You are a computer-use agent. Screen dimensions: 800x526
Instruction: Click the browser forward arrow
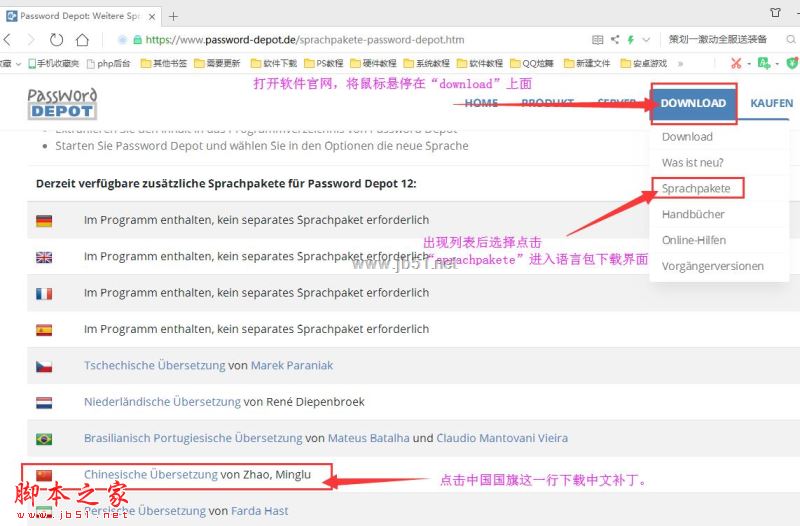click(x=31, y=39)
